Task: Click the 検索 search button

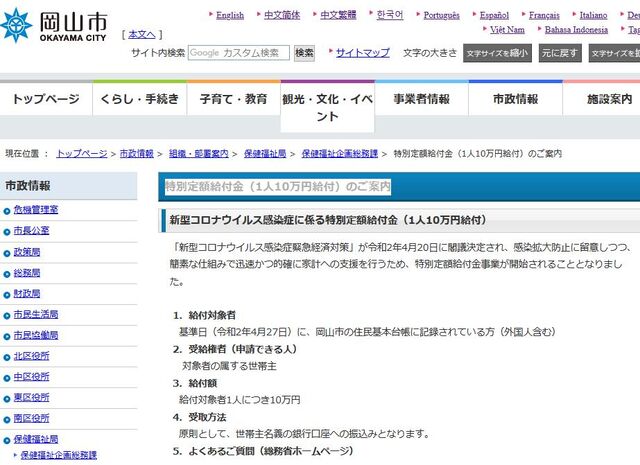Action: (x=304, y=53)
